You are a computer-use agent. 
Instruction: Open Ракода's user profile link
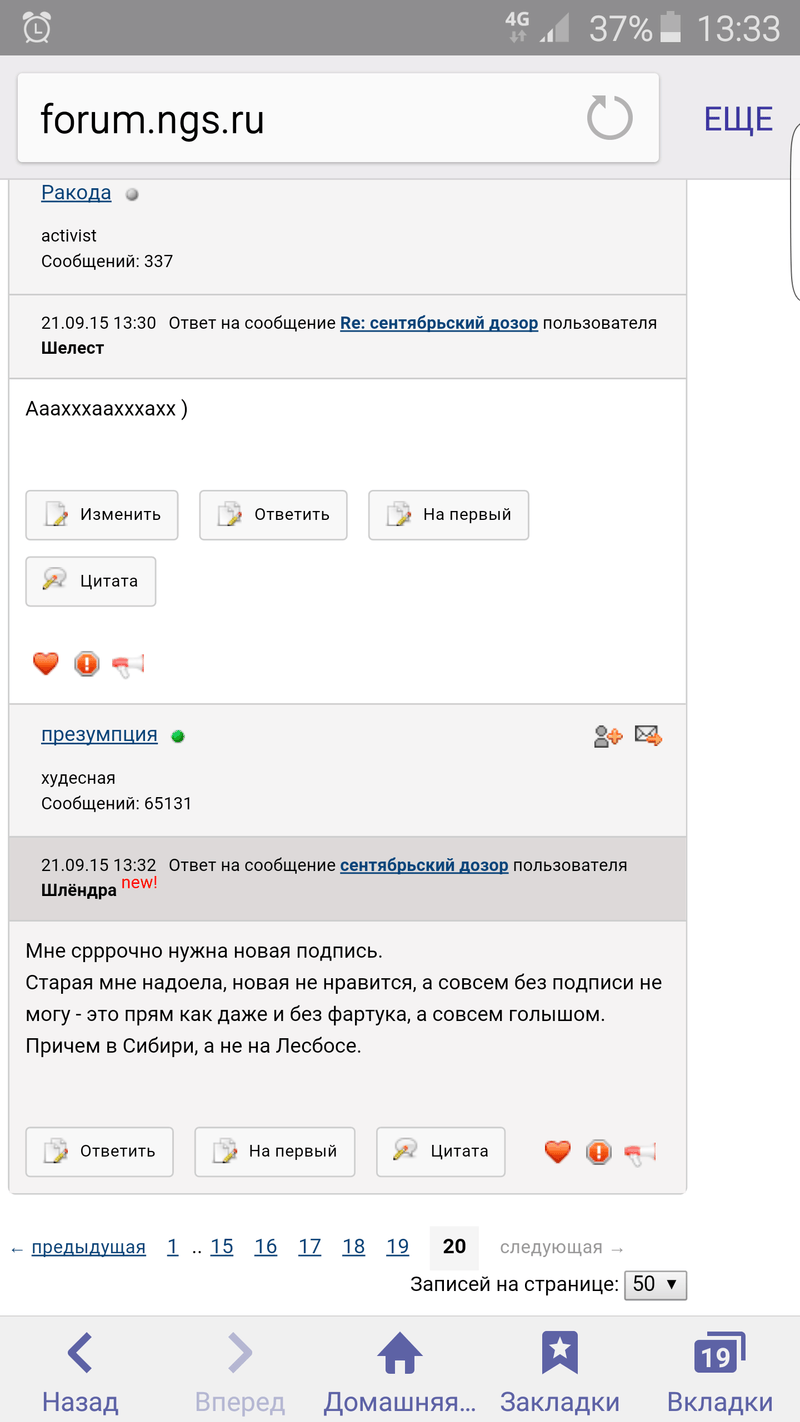(76, 193)
